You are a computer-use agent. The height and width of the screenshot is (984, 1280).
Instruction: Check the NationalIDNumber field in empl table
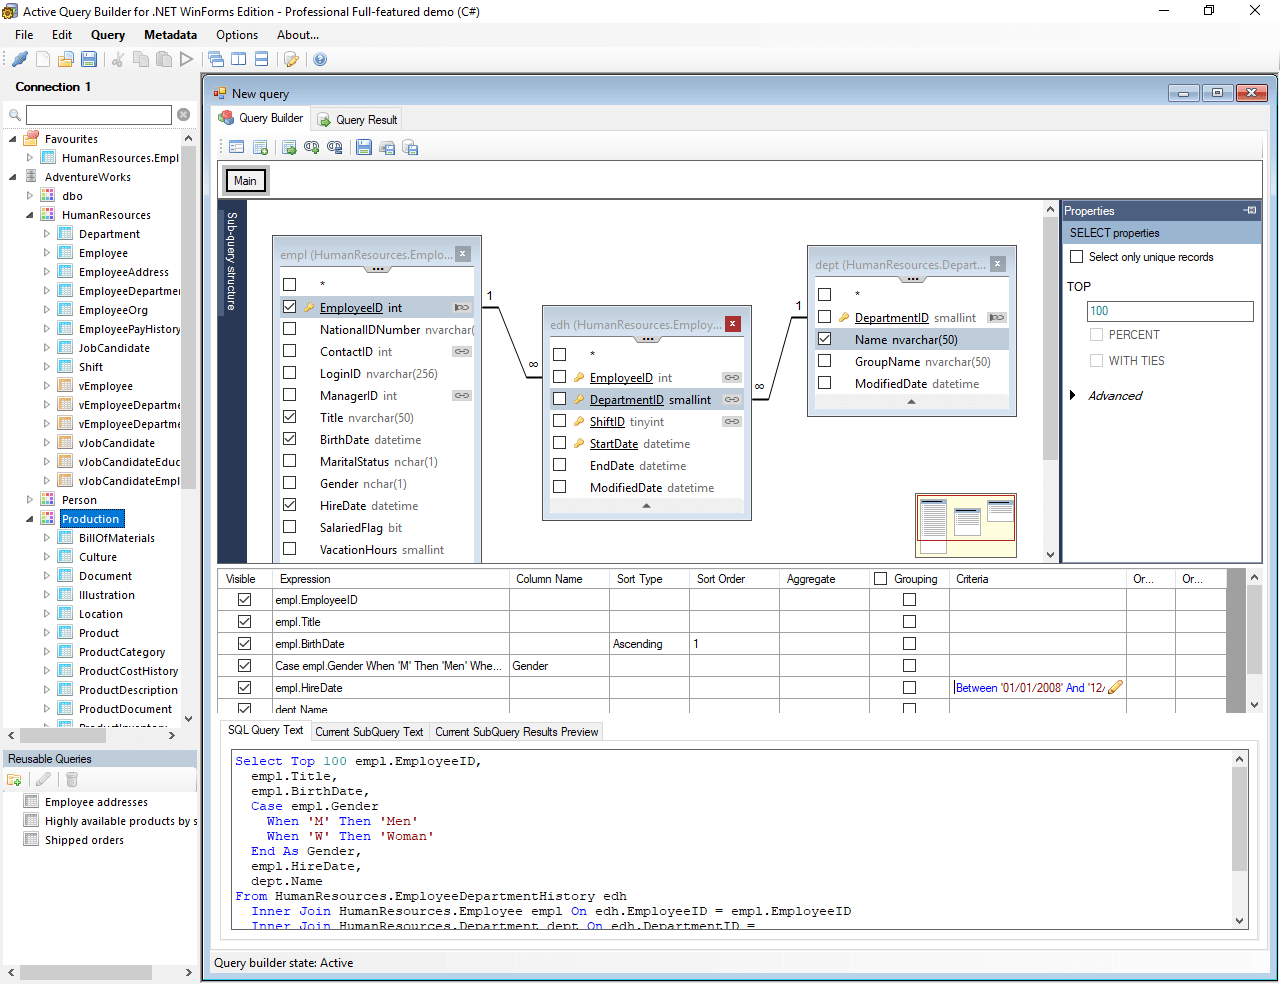click(290, 329)
